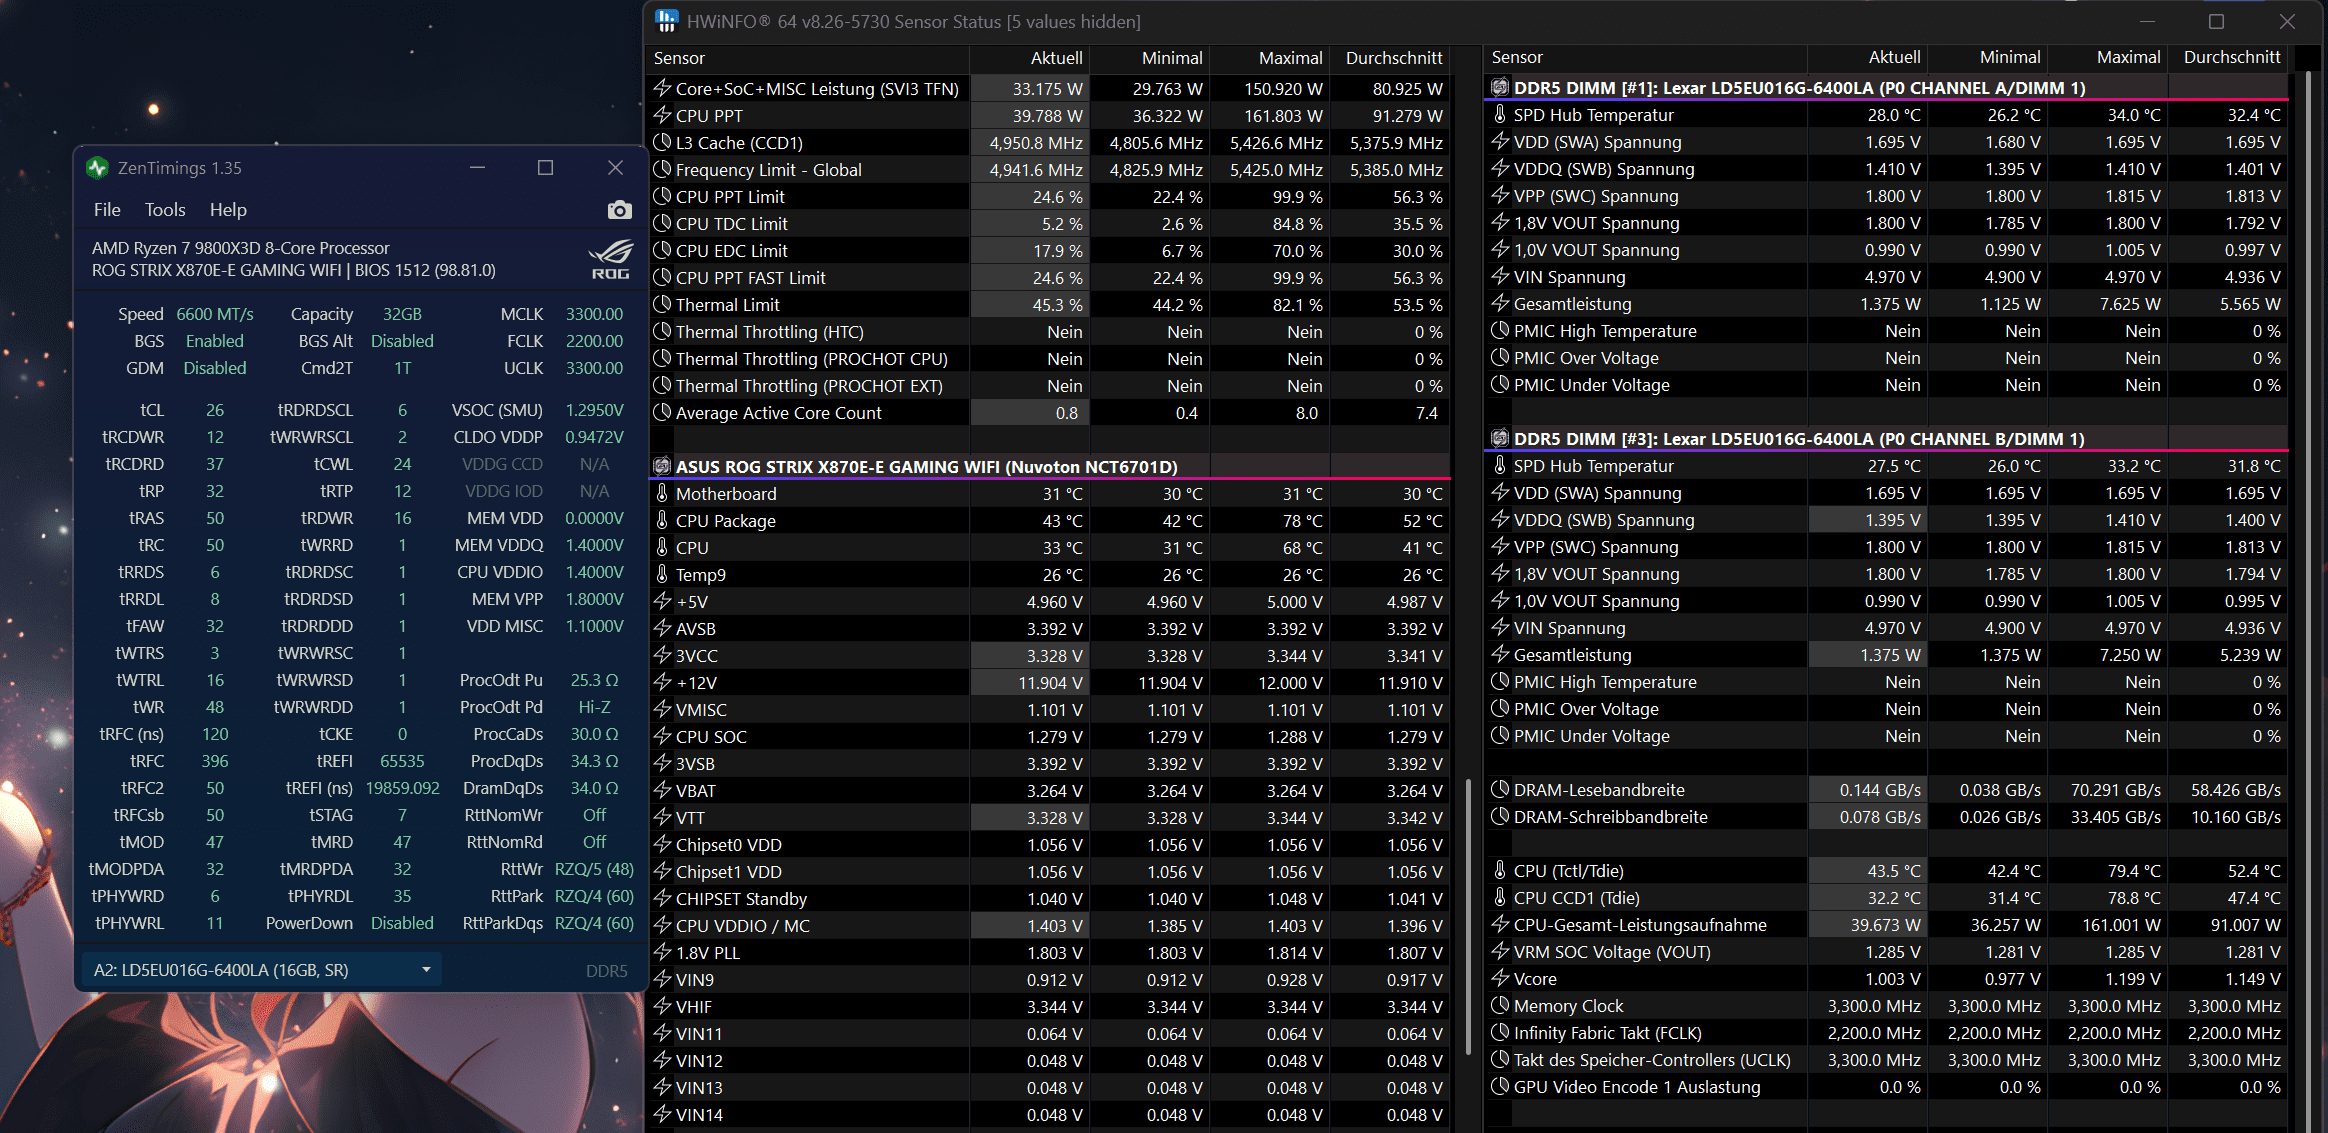The width and height of the screenshot is (2328, 1133).
Task: Click the DDR5 DIMM #1 chip icon
Action: coord(1499,88)
